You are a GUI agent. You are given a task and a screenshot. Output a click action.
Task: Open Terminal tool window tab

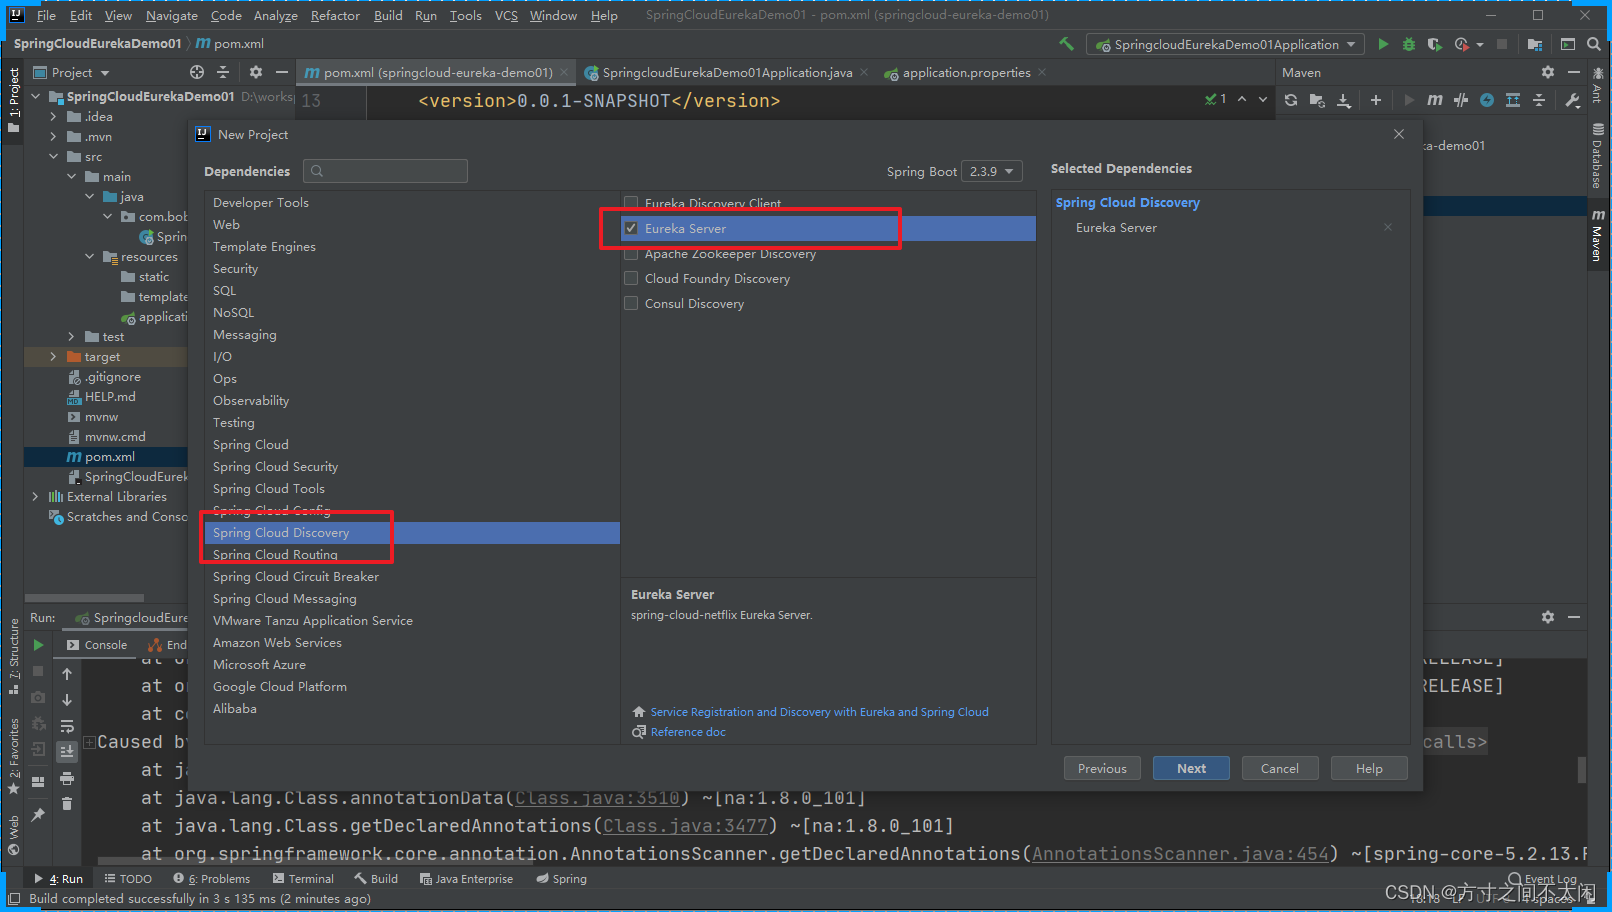click(x=303, y=879)
